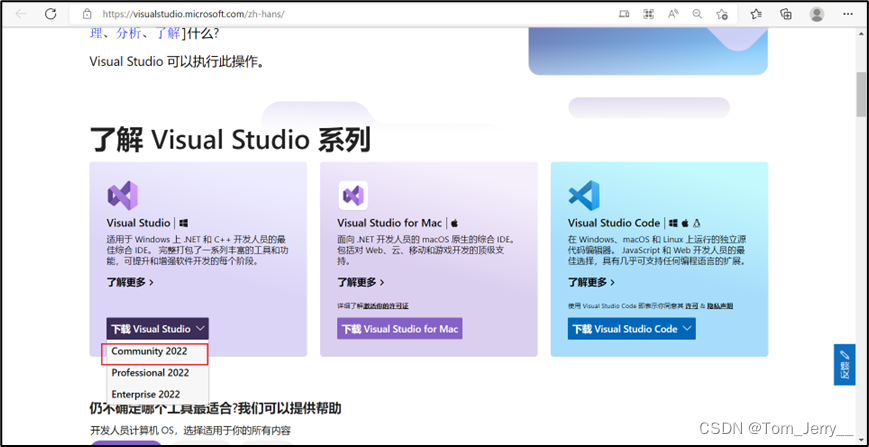Click the Visual Studio for Mac logo
Image resolution: width=869 pixels, height=447 pixels.
pos(353,195)
